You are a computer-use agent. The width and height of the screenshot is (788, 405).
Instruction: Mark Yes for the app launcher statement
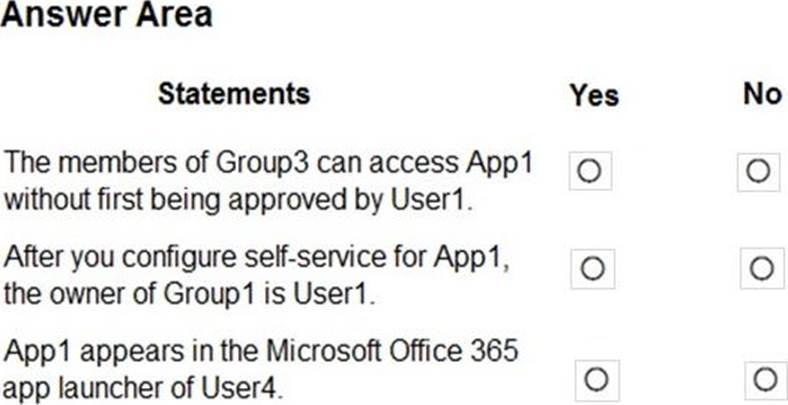click(x=596, y=380)
